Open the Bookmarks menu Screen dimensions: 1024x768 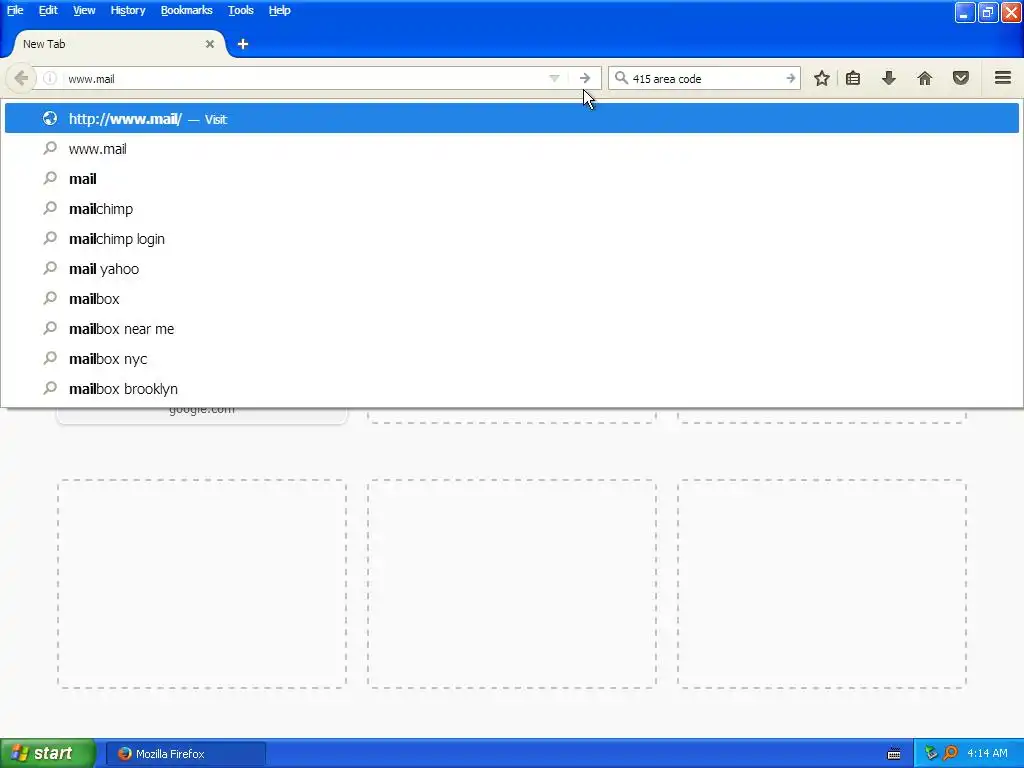(186, 10)
